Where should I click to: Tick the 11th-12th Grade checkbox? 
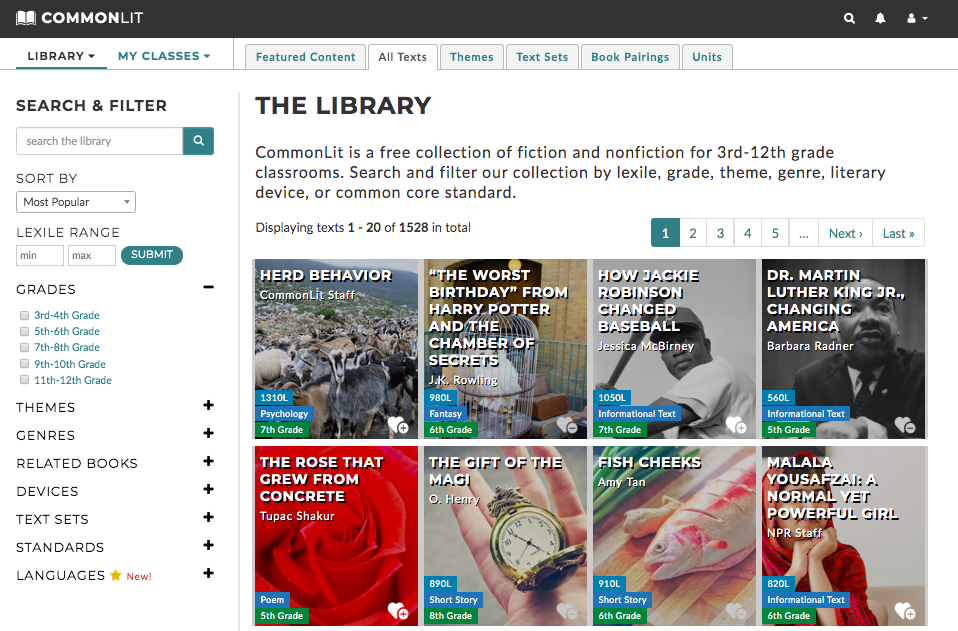[24, 380]
